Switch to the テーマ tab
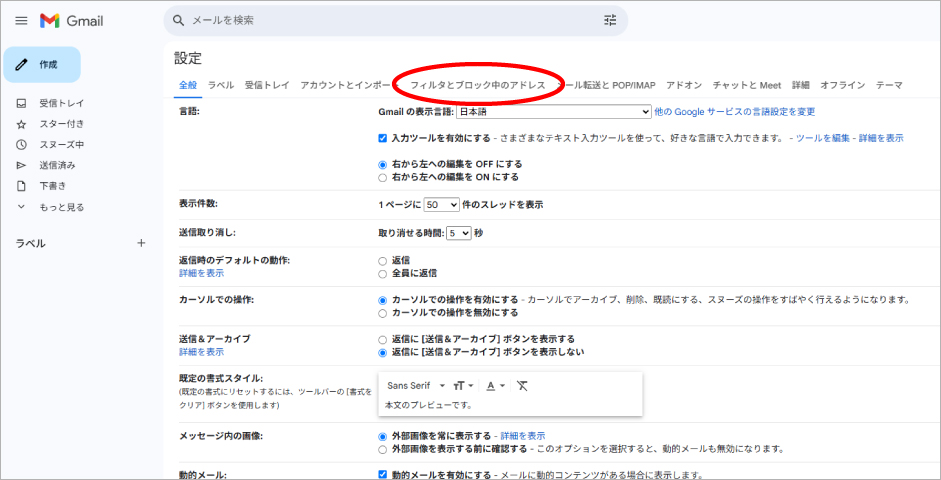Image resolution: width=941 pixels, height=480 pixels. click(x=889, y=85)
